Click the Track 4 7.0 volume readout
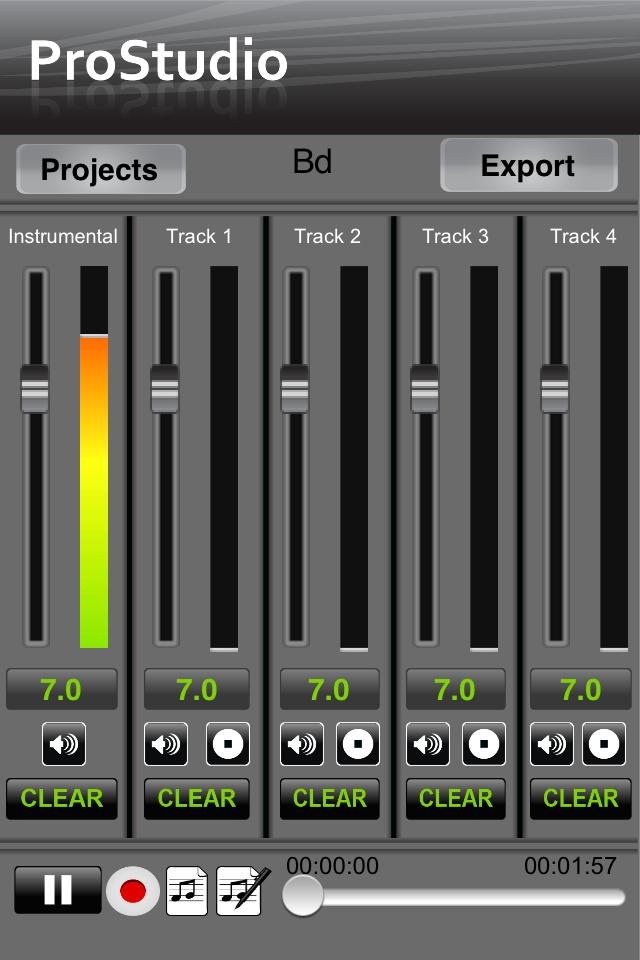 point(581,689)
